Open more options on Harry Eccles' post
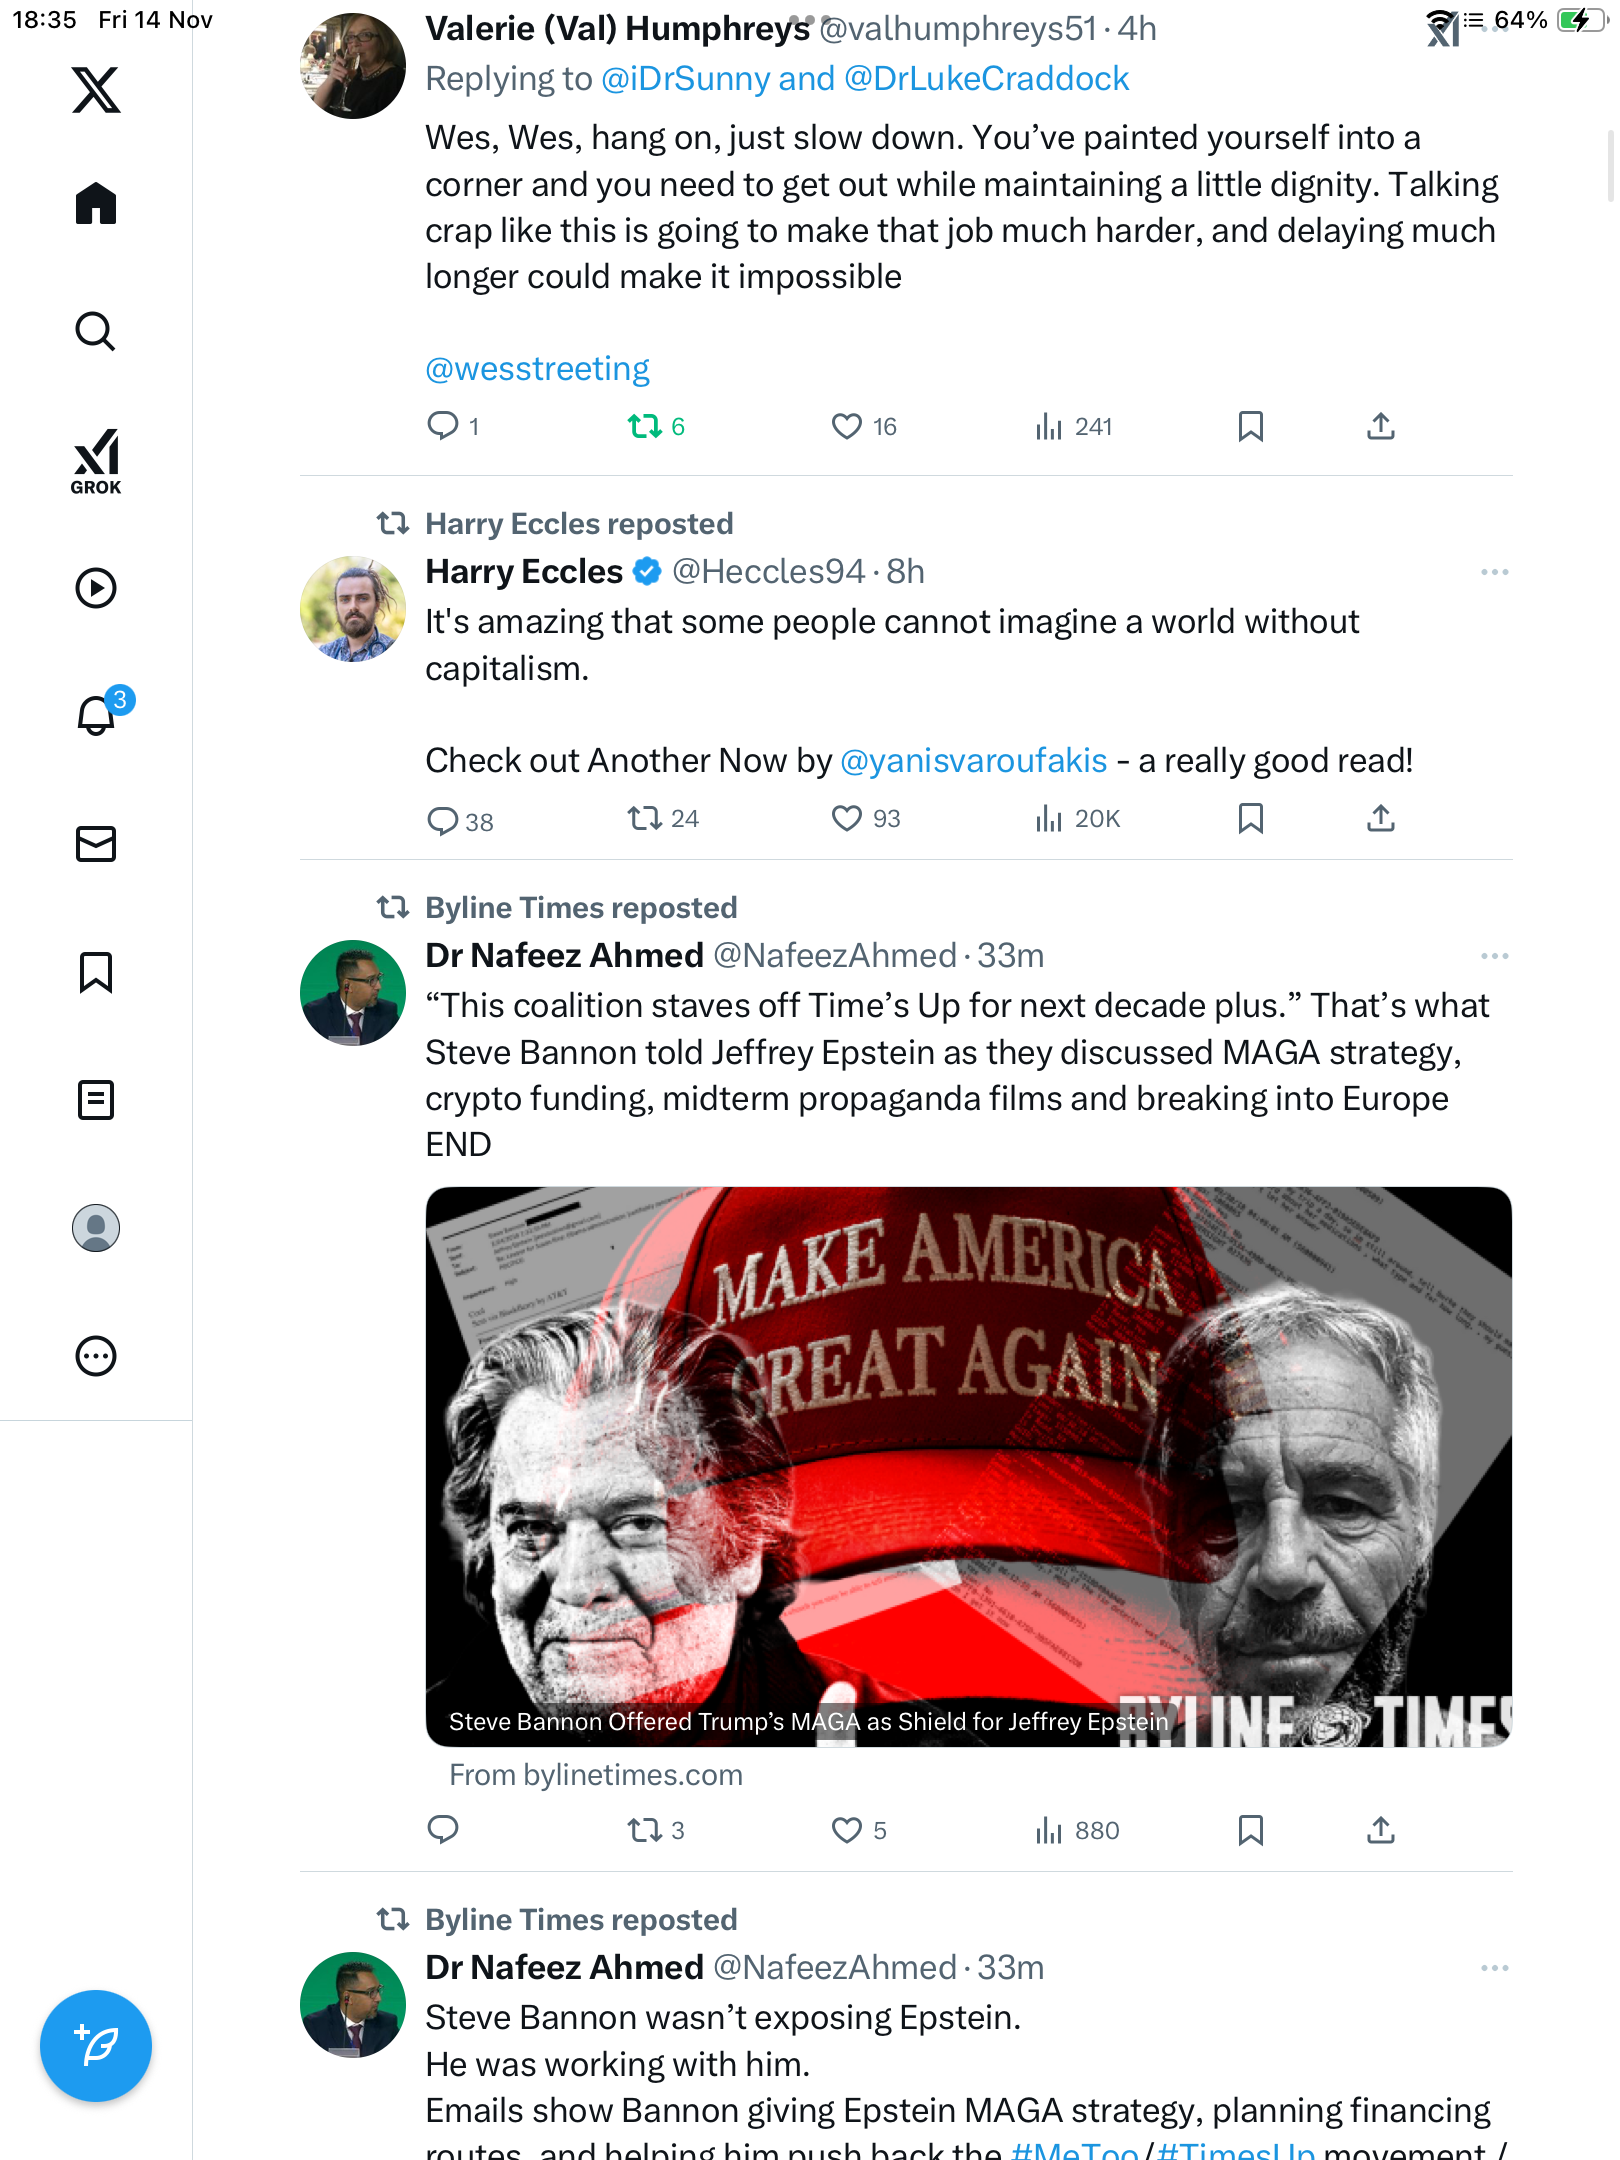Image resolution: width=1620 pixels, height=2160 pixels. pyautogui.click(x=1494, y=572)
